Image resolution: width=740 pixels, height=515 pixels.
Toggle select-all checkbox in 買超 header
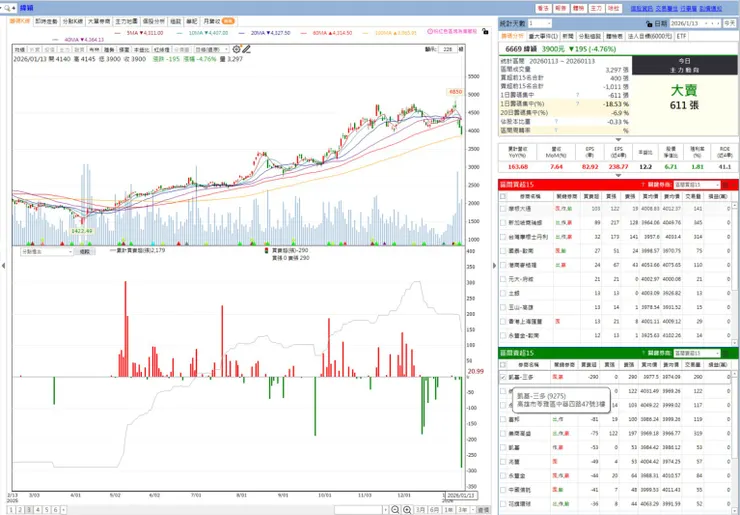point(503,196)
